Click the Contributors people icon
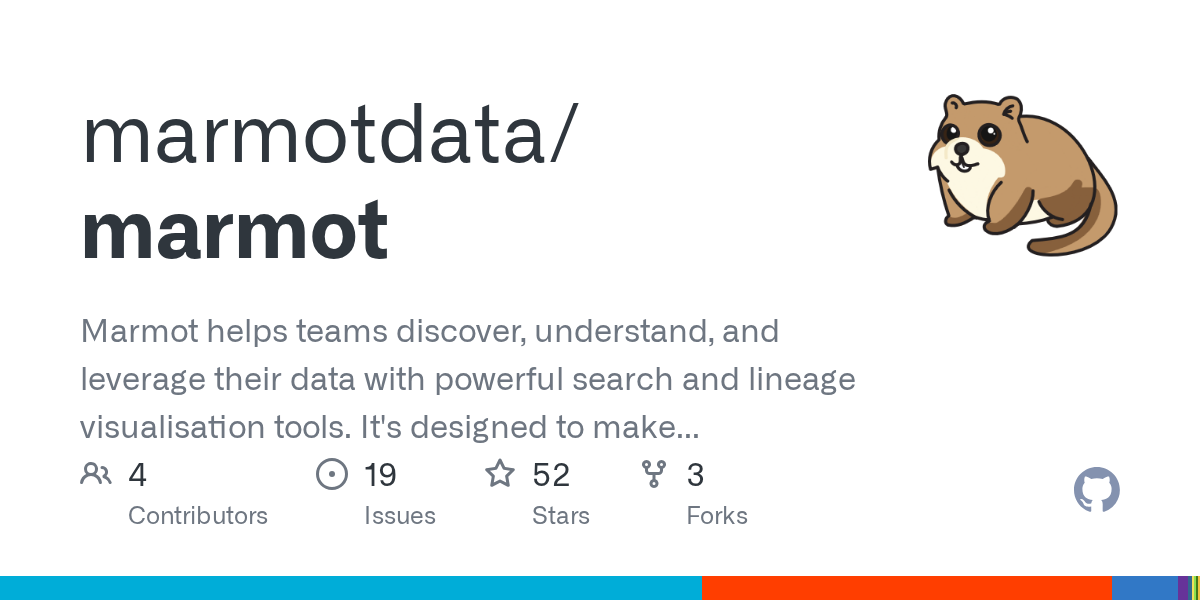This screenshot has width=1200, height=600. click(96, 474)
